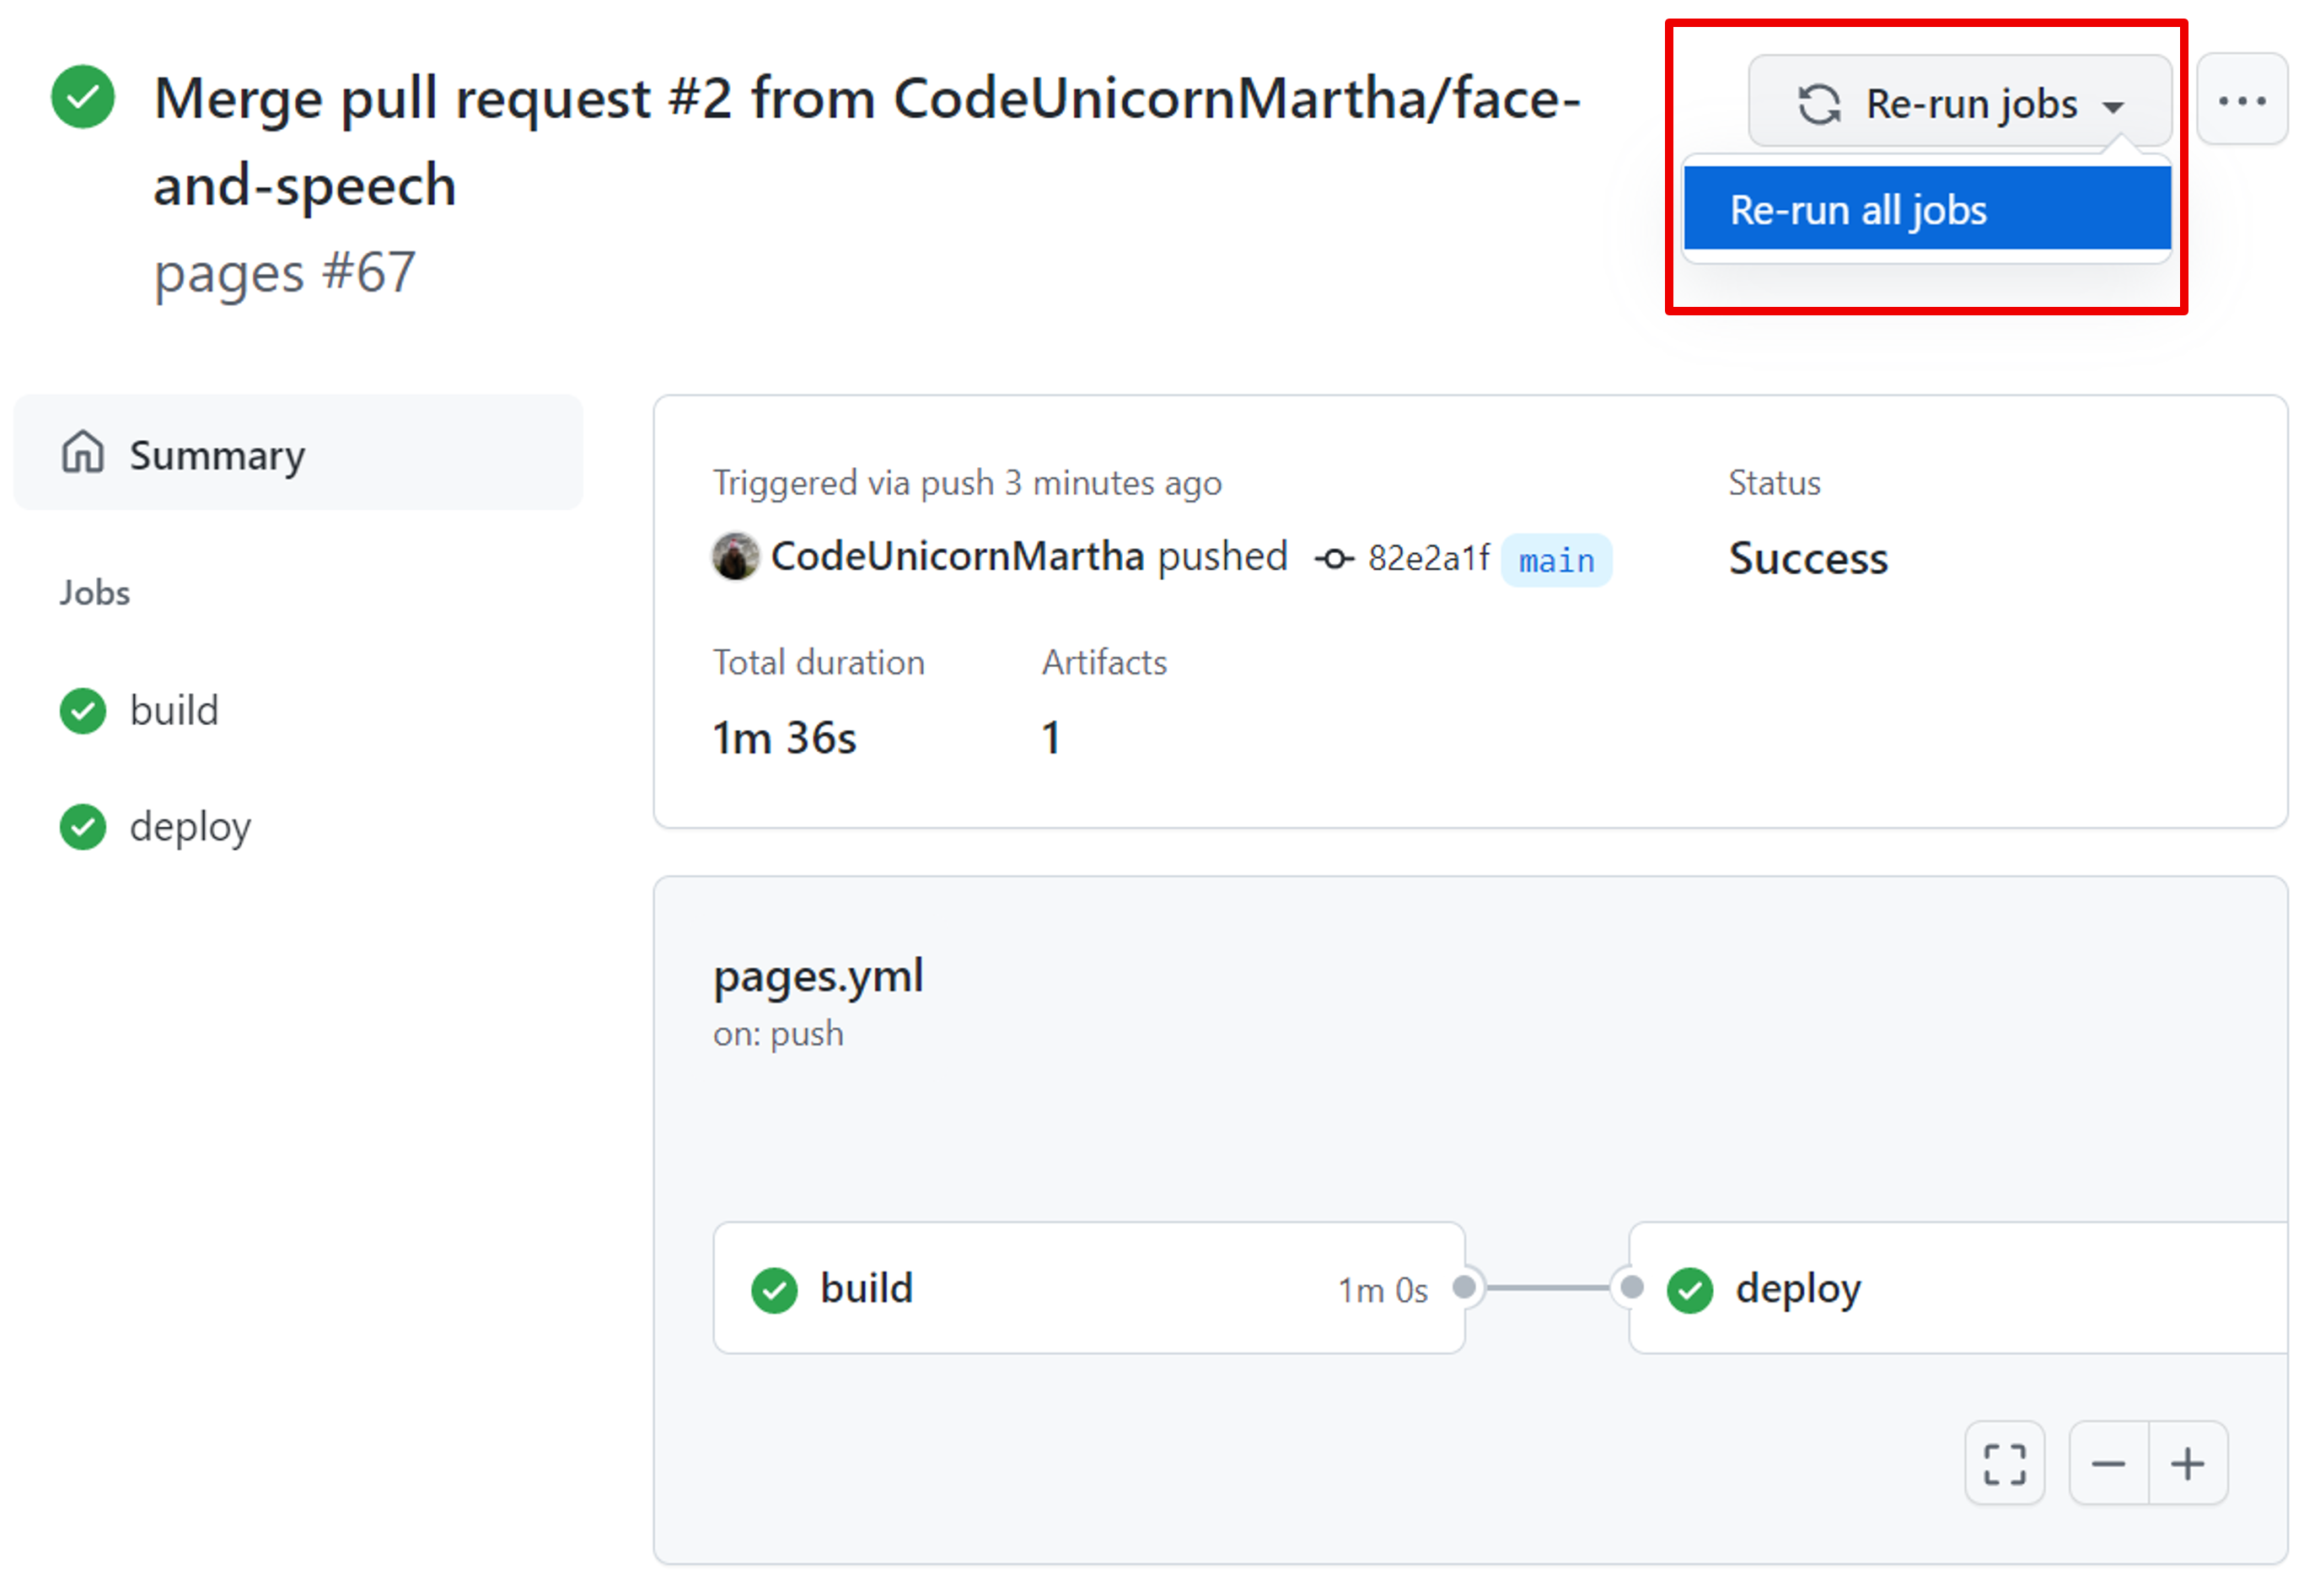Click the green success check beside build job
Image resolution: width=2320 pixels, height=1596 pixels.
click(x=83, y=711)
